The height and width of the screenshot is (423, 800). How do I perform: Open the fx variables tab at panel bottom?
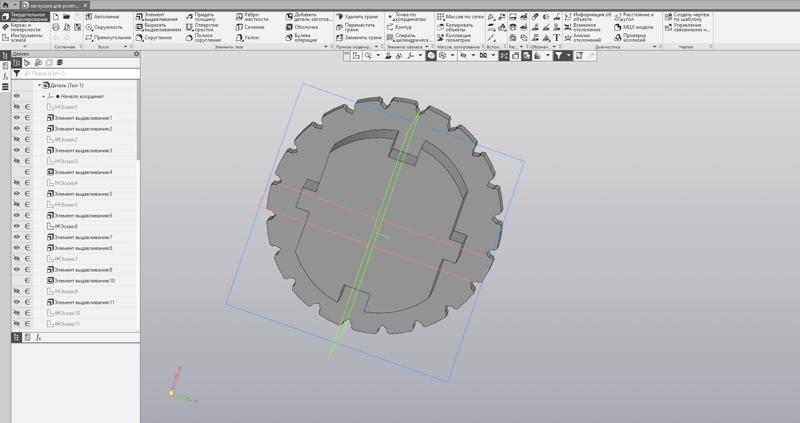pyautogui.click(x=38, y=337)
